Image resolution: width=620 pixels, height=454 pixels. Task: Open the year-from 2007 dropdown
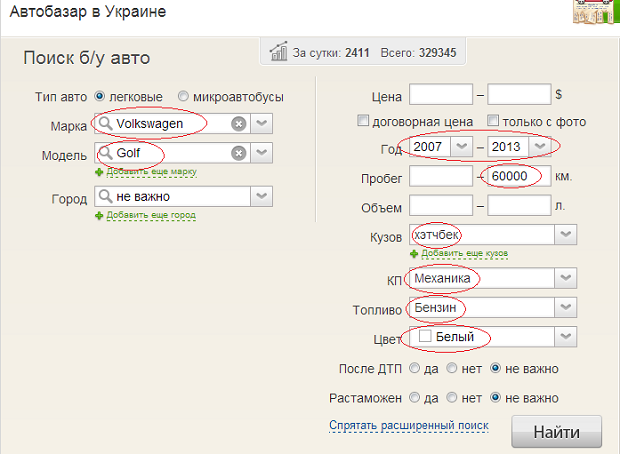coord(461,147)
